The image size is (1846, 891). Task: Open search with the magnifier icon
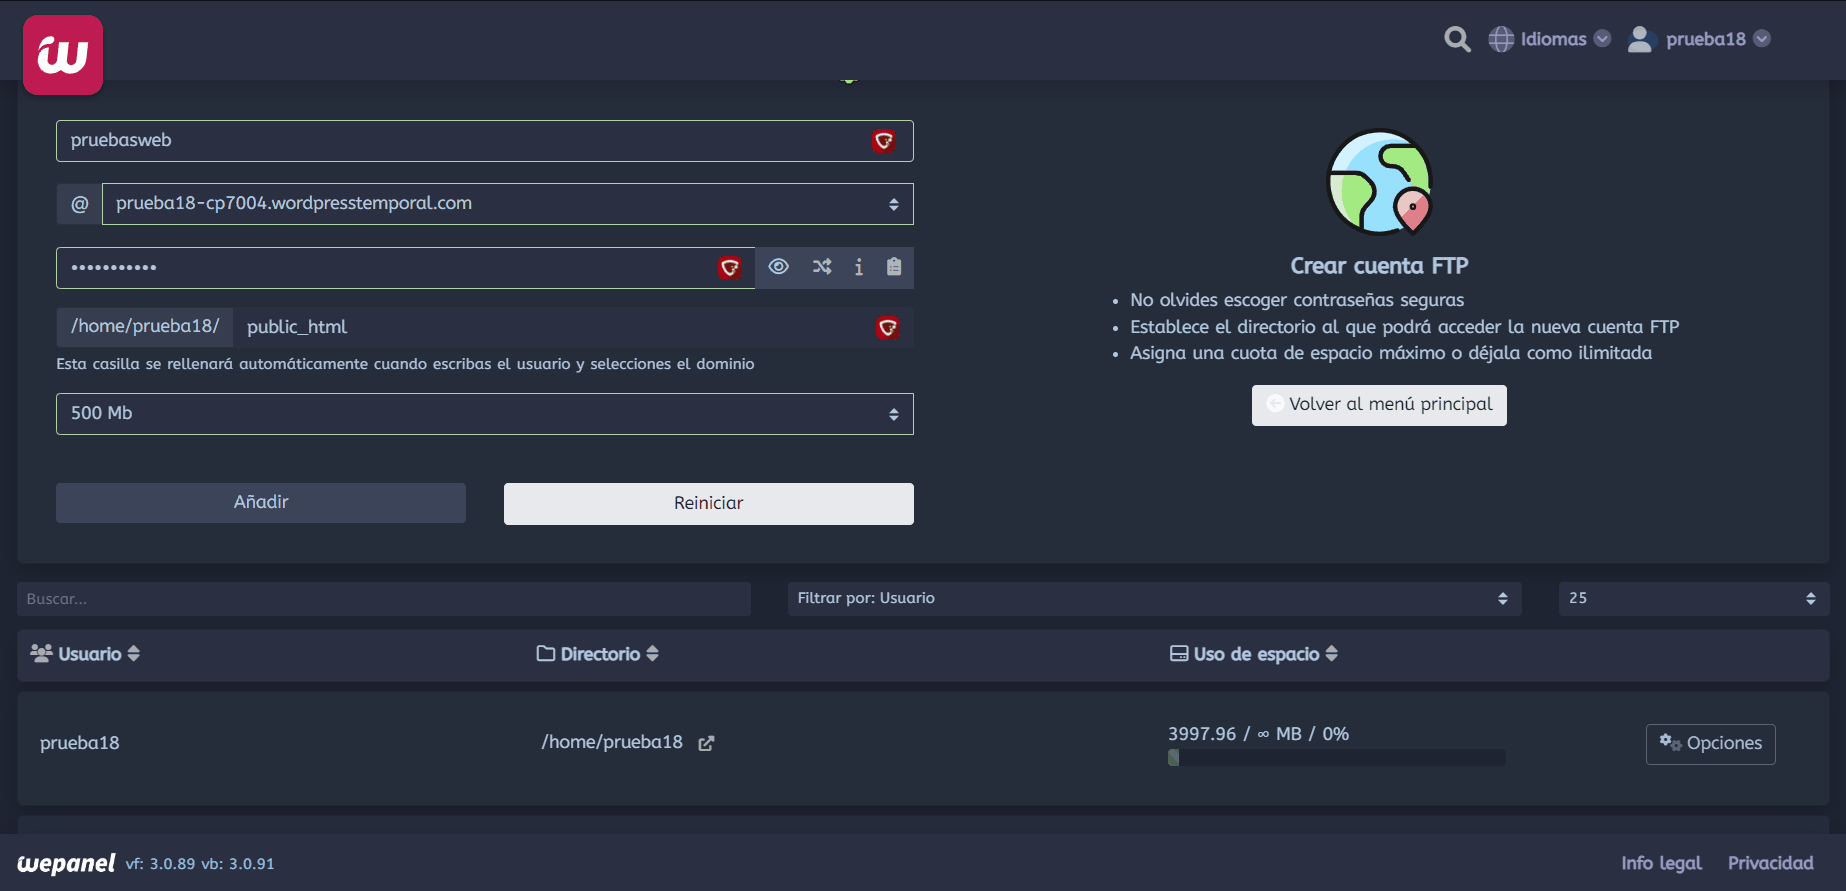point(1457,39)
